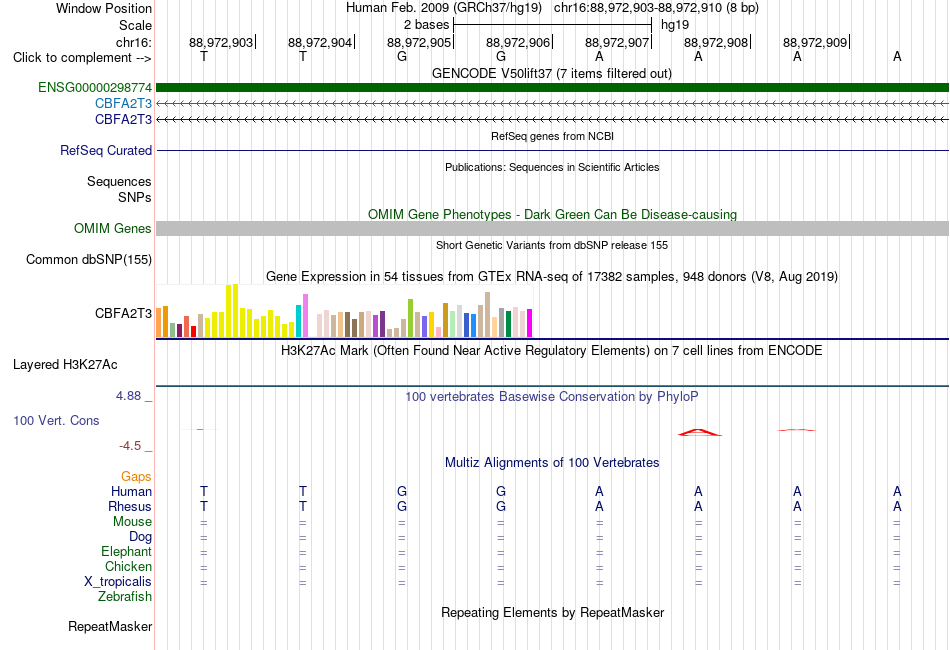Click the -4.5 PhyloP lower limit value
Viewport: 950px width, 650px height.
pos(130,446)
